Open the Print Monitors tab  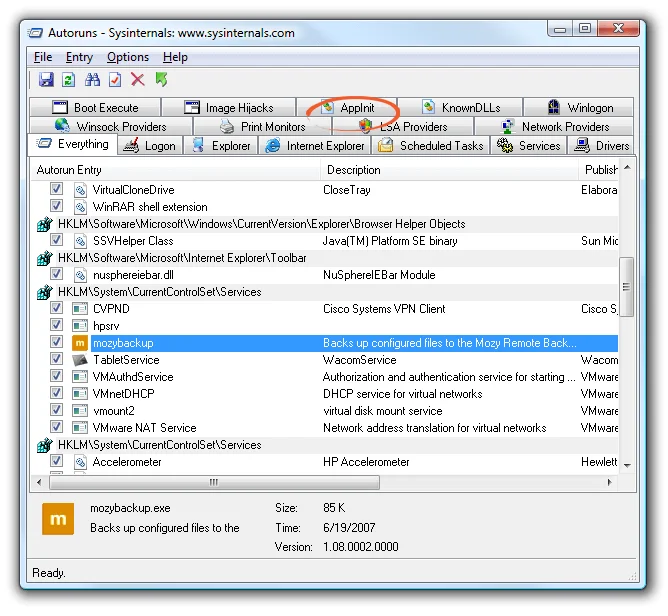[262, 127]
